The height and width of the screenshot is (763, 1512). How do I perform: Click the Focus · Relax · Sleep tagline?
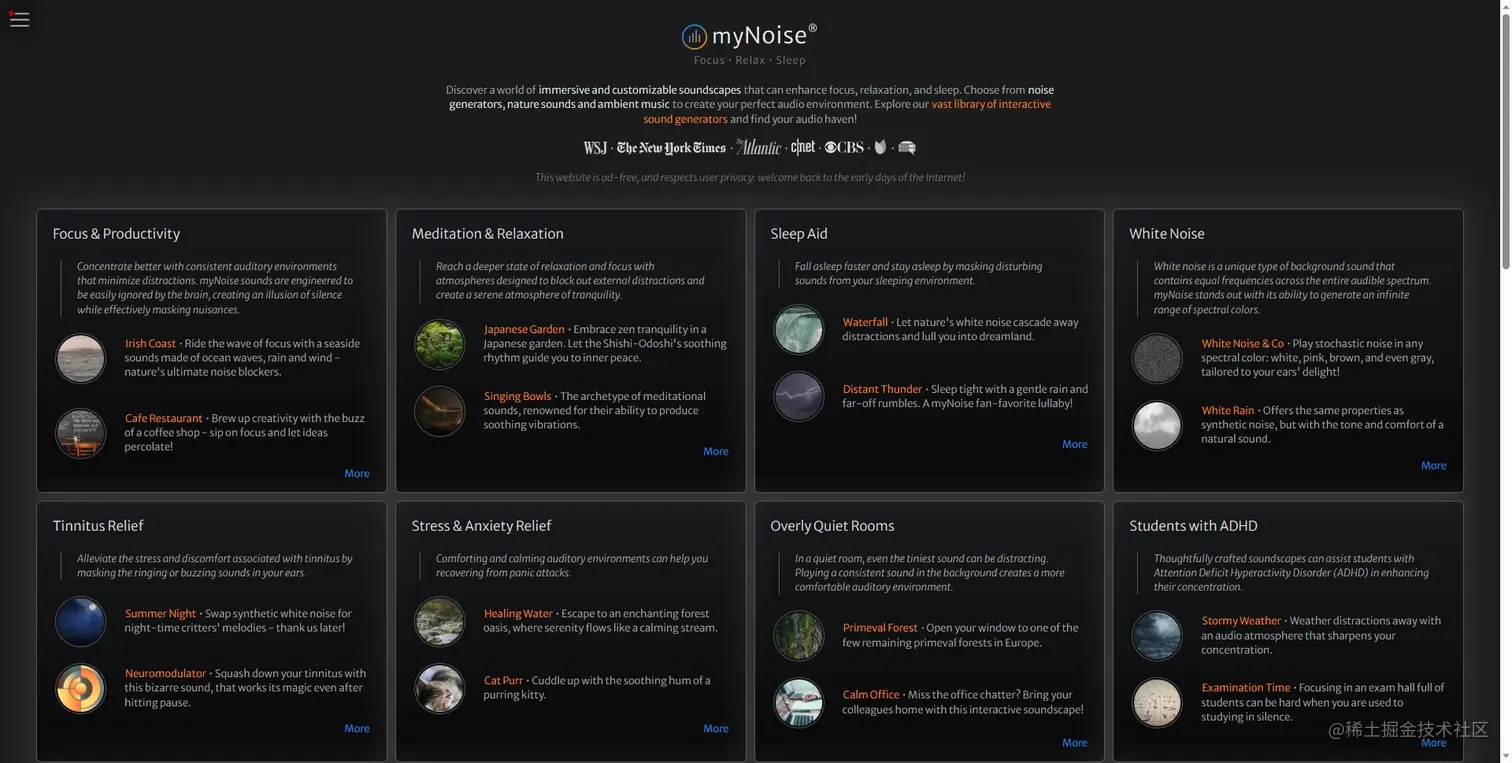(x=750, y=60)
